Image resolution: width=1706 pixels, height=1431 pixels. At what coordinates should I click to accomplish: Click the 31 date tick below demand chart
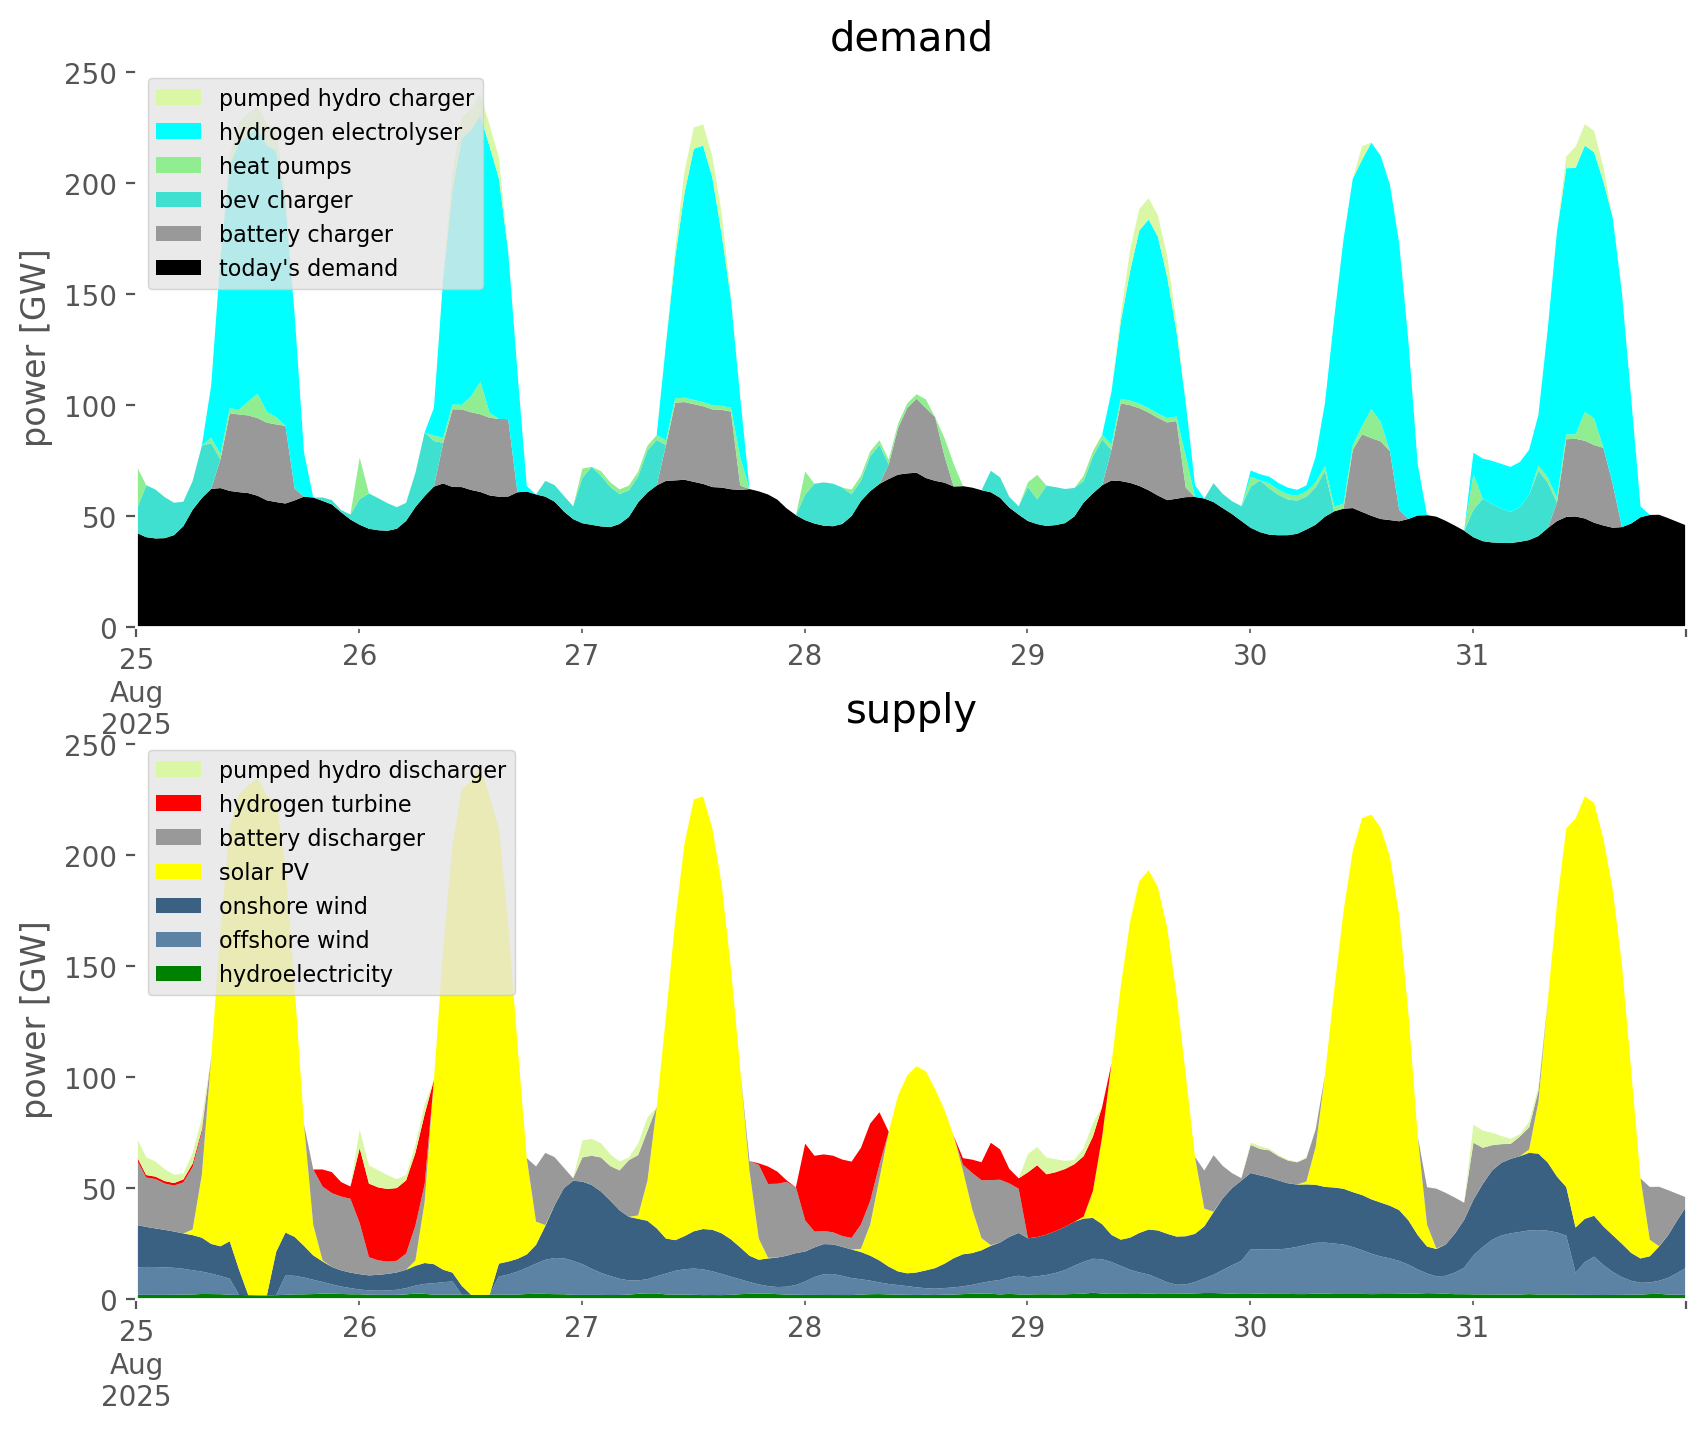tap(1472, 656)
